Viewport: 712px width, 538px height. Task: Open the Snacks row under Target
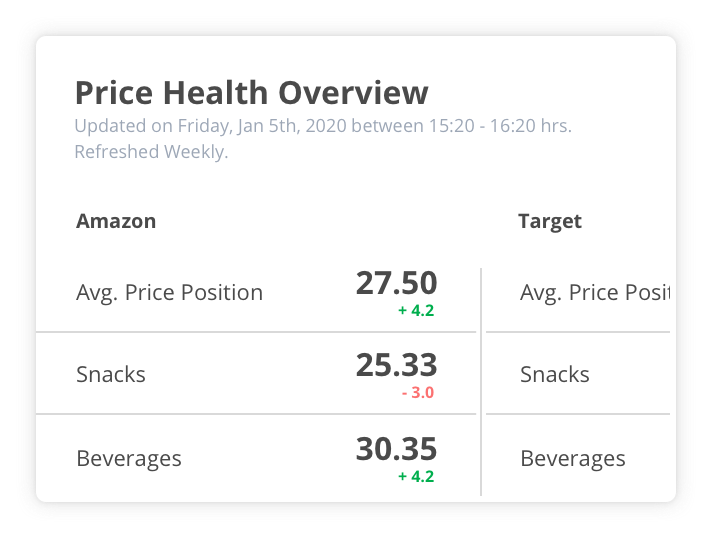[x=555, y=375]
